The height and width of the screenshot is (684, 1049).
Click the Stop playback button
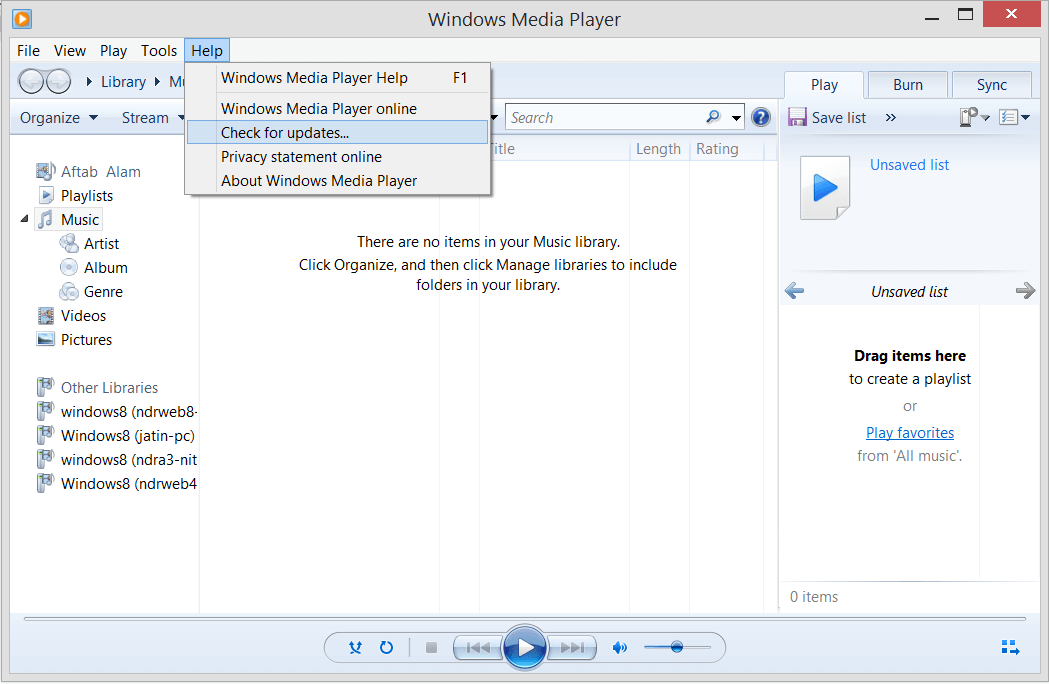[x=432, y=647]
